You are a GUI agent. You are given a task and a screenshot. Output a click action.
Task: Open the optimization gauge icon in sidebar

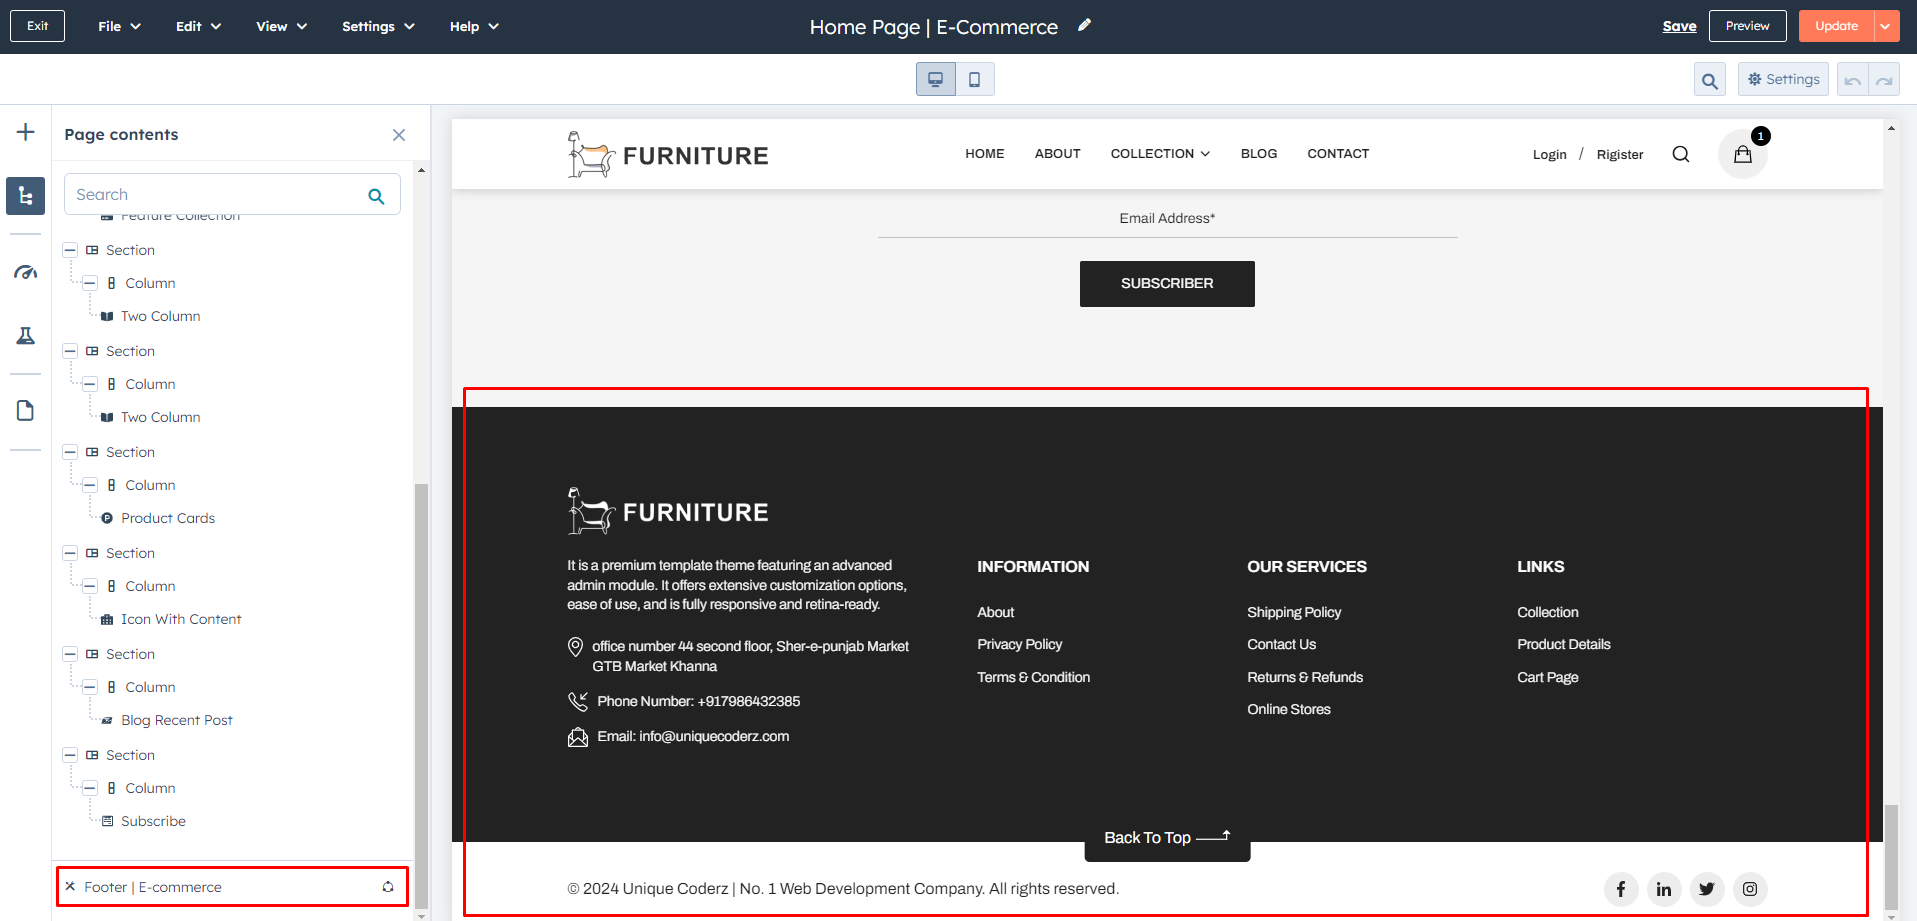(26, 272)
